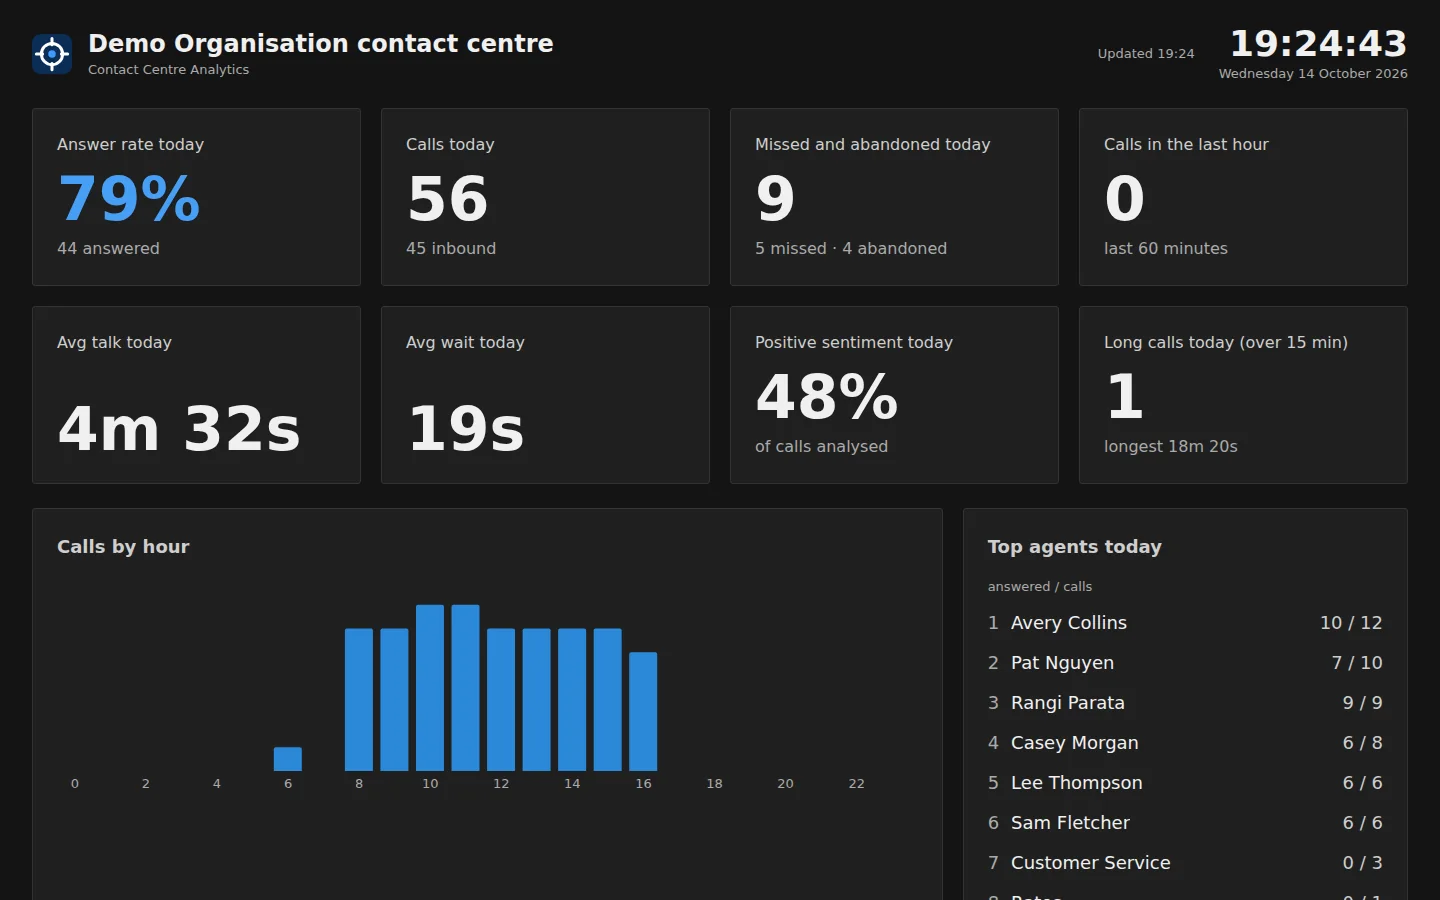Click the Contact Centre Analytics logo icon
Image resolution: width=1440 pixels, height=900 pixels.
[52, 54]
